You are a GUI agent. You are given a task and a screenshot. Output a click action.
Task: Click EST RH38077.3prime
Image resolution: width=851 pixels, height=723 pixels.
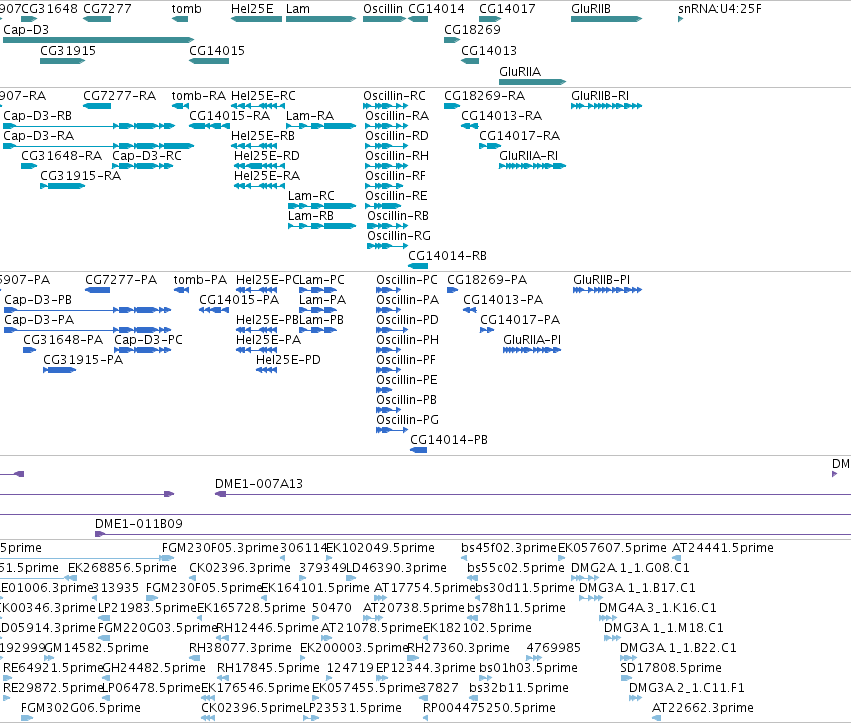coord(240,648)
